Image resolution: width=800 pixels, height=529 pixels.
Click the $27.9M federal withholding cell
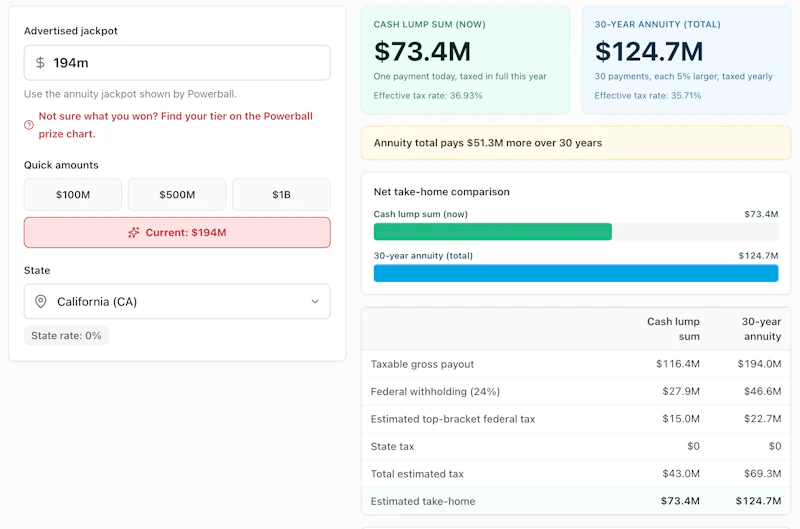point(681,391)
